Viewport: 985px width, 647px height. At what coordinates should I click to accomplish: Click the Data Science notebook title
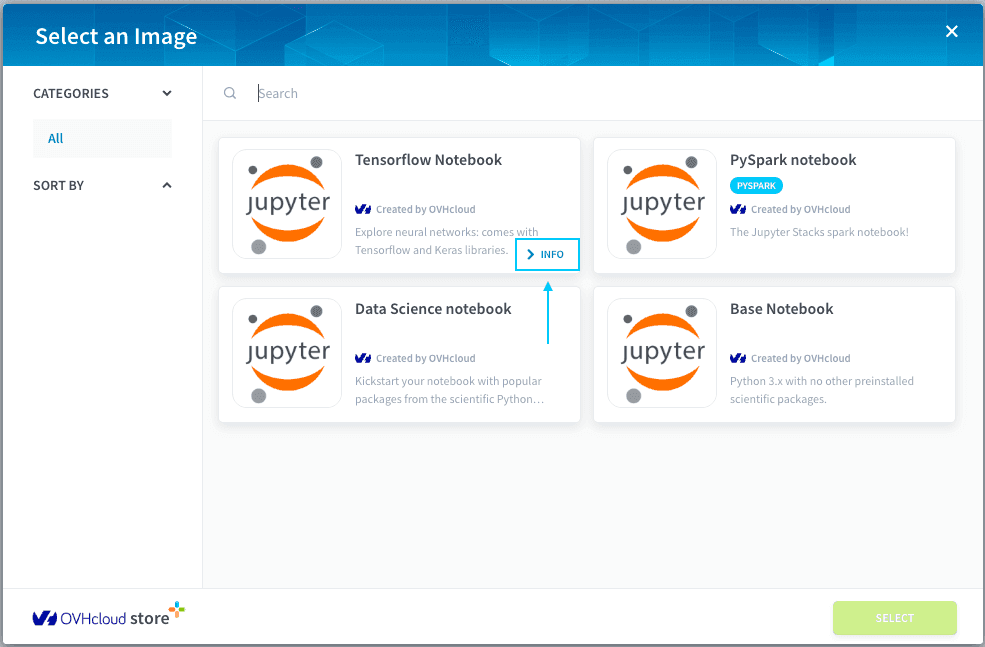click(x=433, y=309)
